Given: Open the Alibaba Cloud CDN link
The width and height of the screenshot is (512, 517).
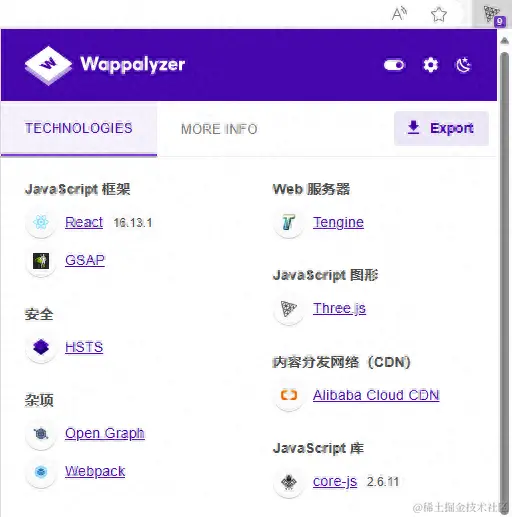Looking at the screenshot, I should coord(376,395).
